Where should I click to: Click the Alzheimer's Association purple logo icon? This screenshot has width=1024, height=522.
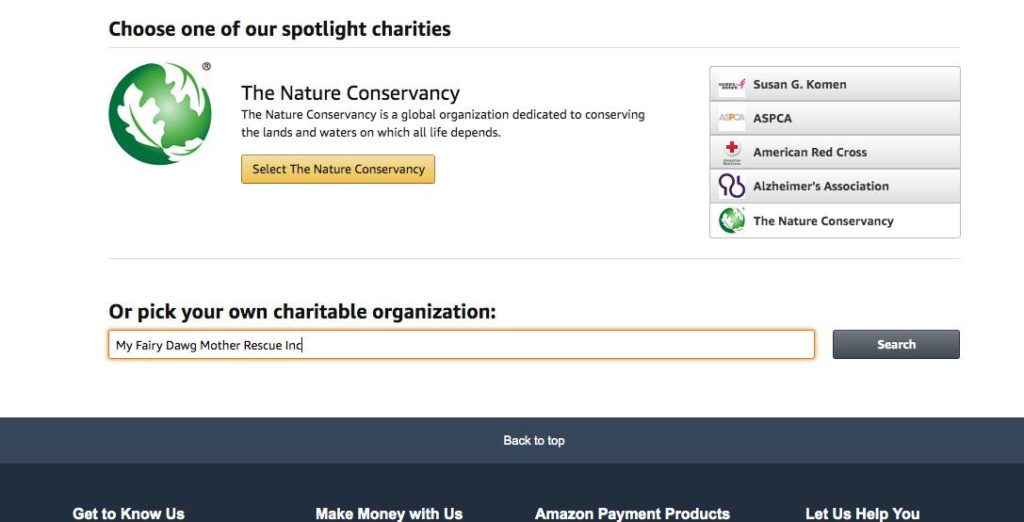pyautogui.click(x=731, y=186)
